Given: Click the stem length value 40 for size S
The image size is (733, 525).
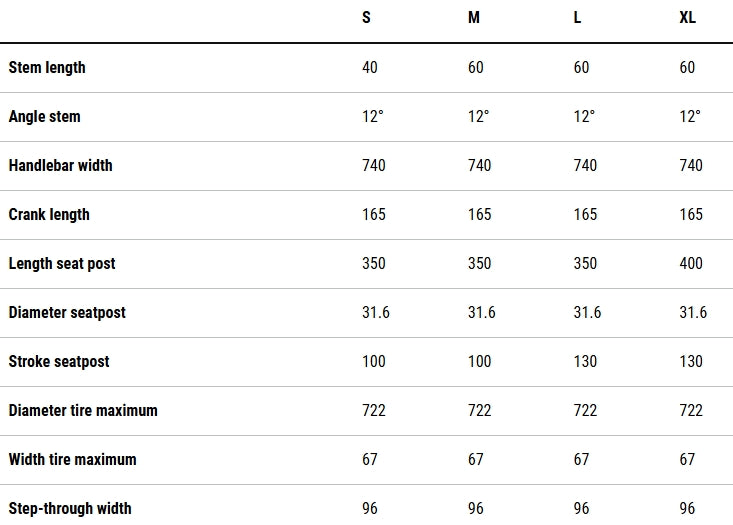Looking at the screenshot, I should coord(371,68).
